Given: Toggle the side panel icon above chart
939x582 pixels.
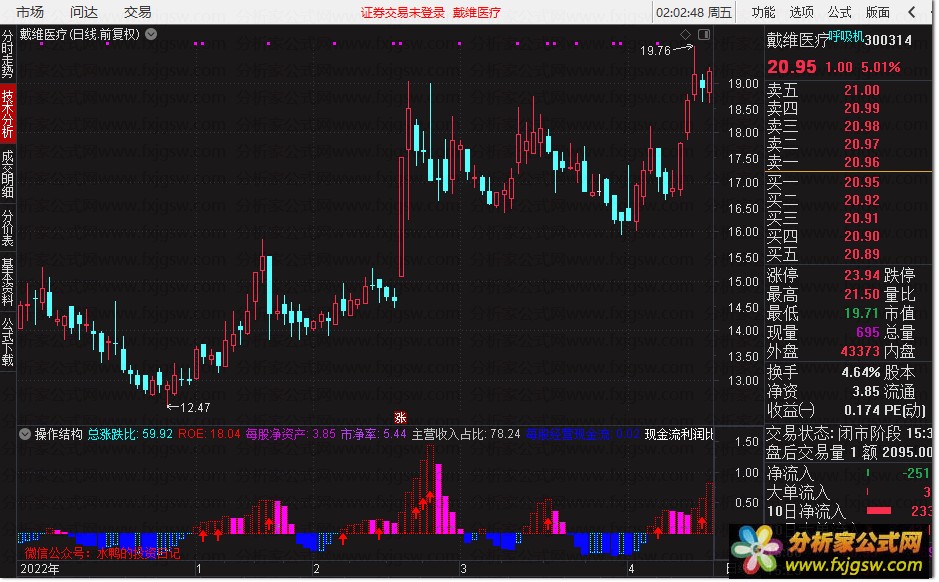Looking at the screenshot, I should click(704, 34).
